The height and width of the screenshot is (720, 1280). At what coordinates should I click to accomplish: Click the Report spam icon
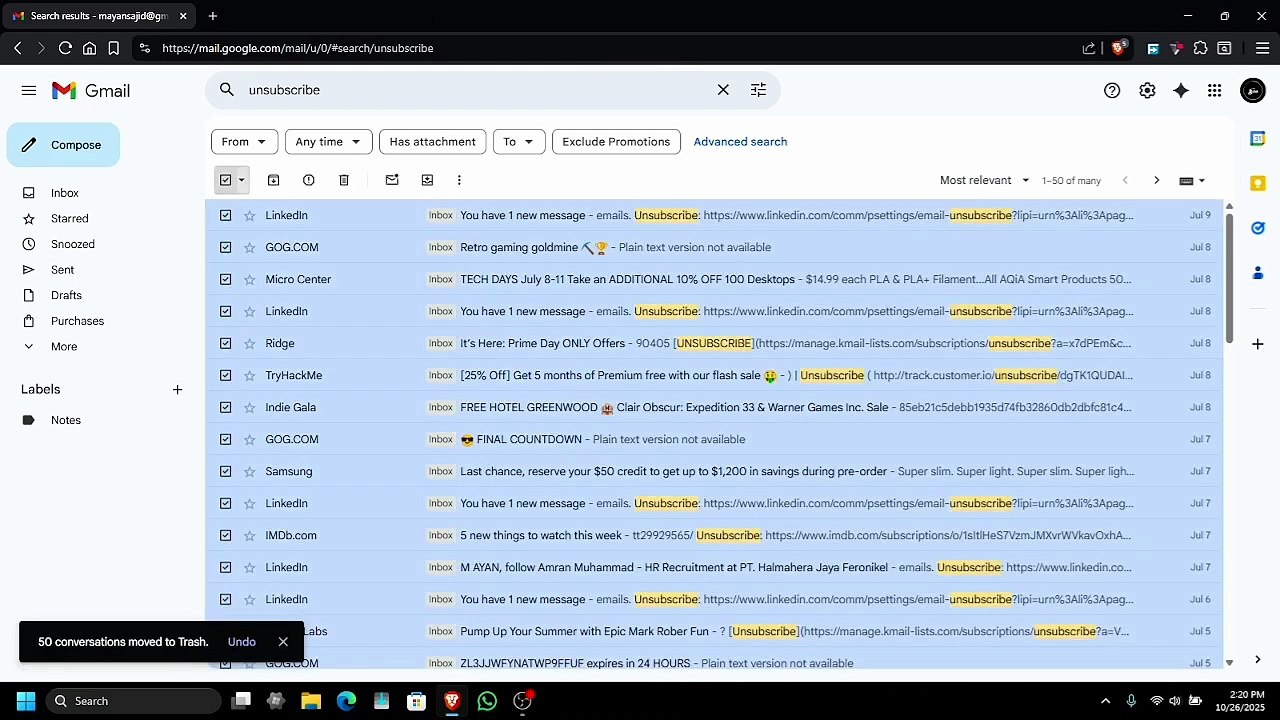308,180
